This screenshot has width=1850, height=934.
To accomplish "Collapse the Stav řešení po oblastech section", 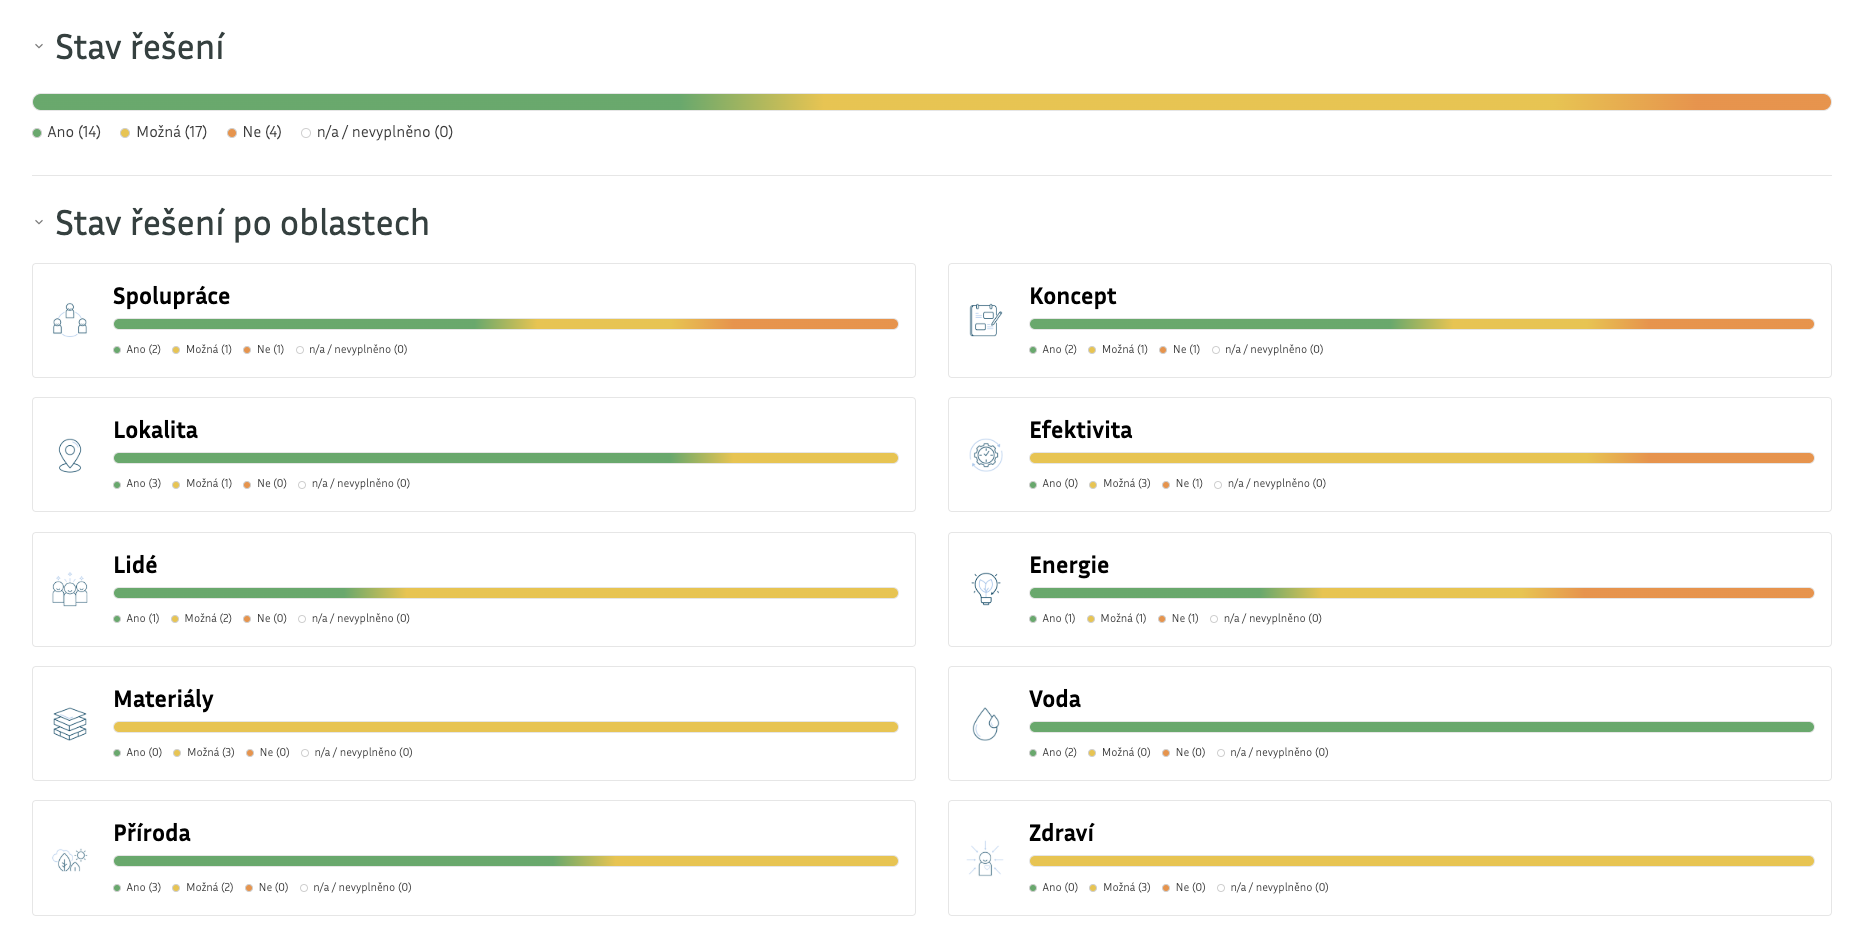I will pos(39,222).
